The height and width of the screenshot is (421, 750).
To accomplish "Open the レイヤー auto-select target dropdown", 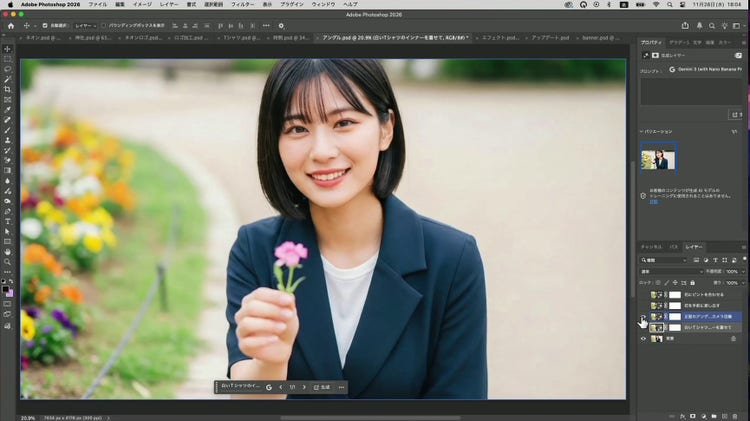I will [x=85, y=25].
